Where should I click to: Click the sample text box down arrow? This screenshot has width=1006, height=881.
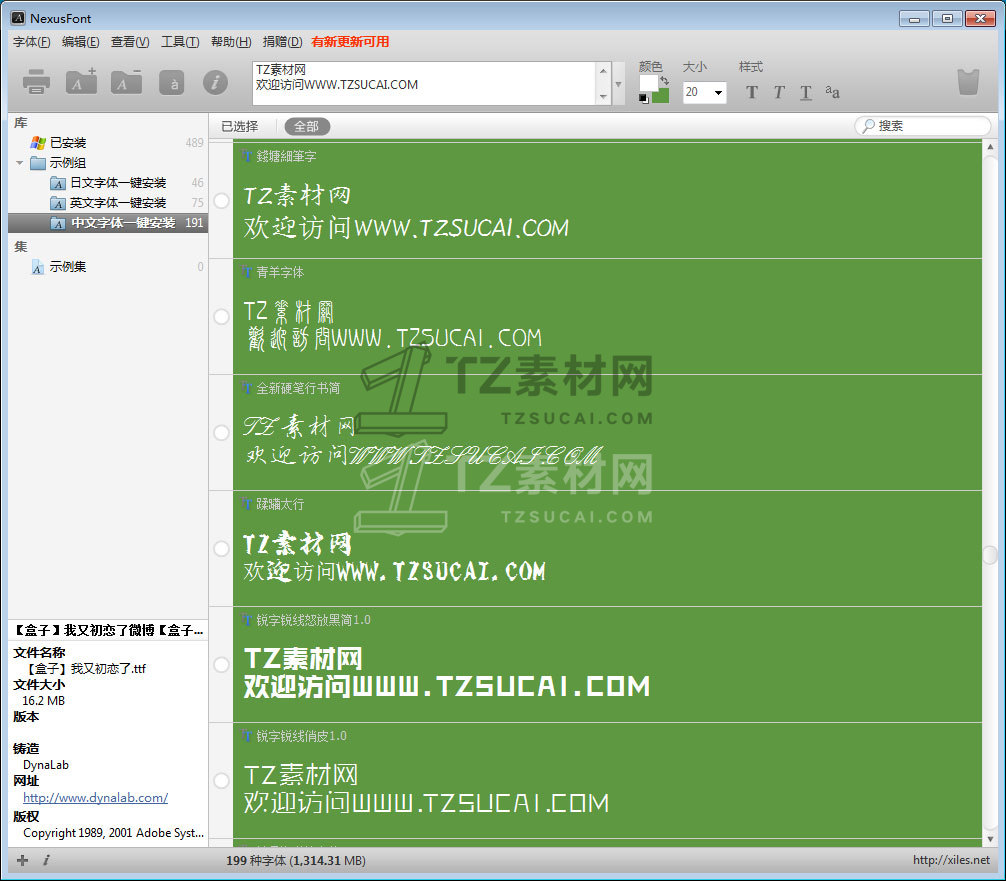click(x=603, y=97)
